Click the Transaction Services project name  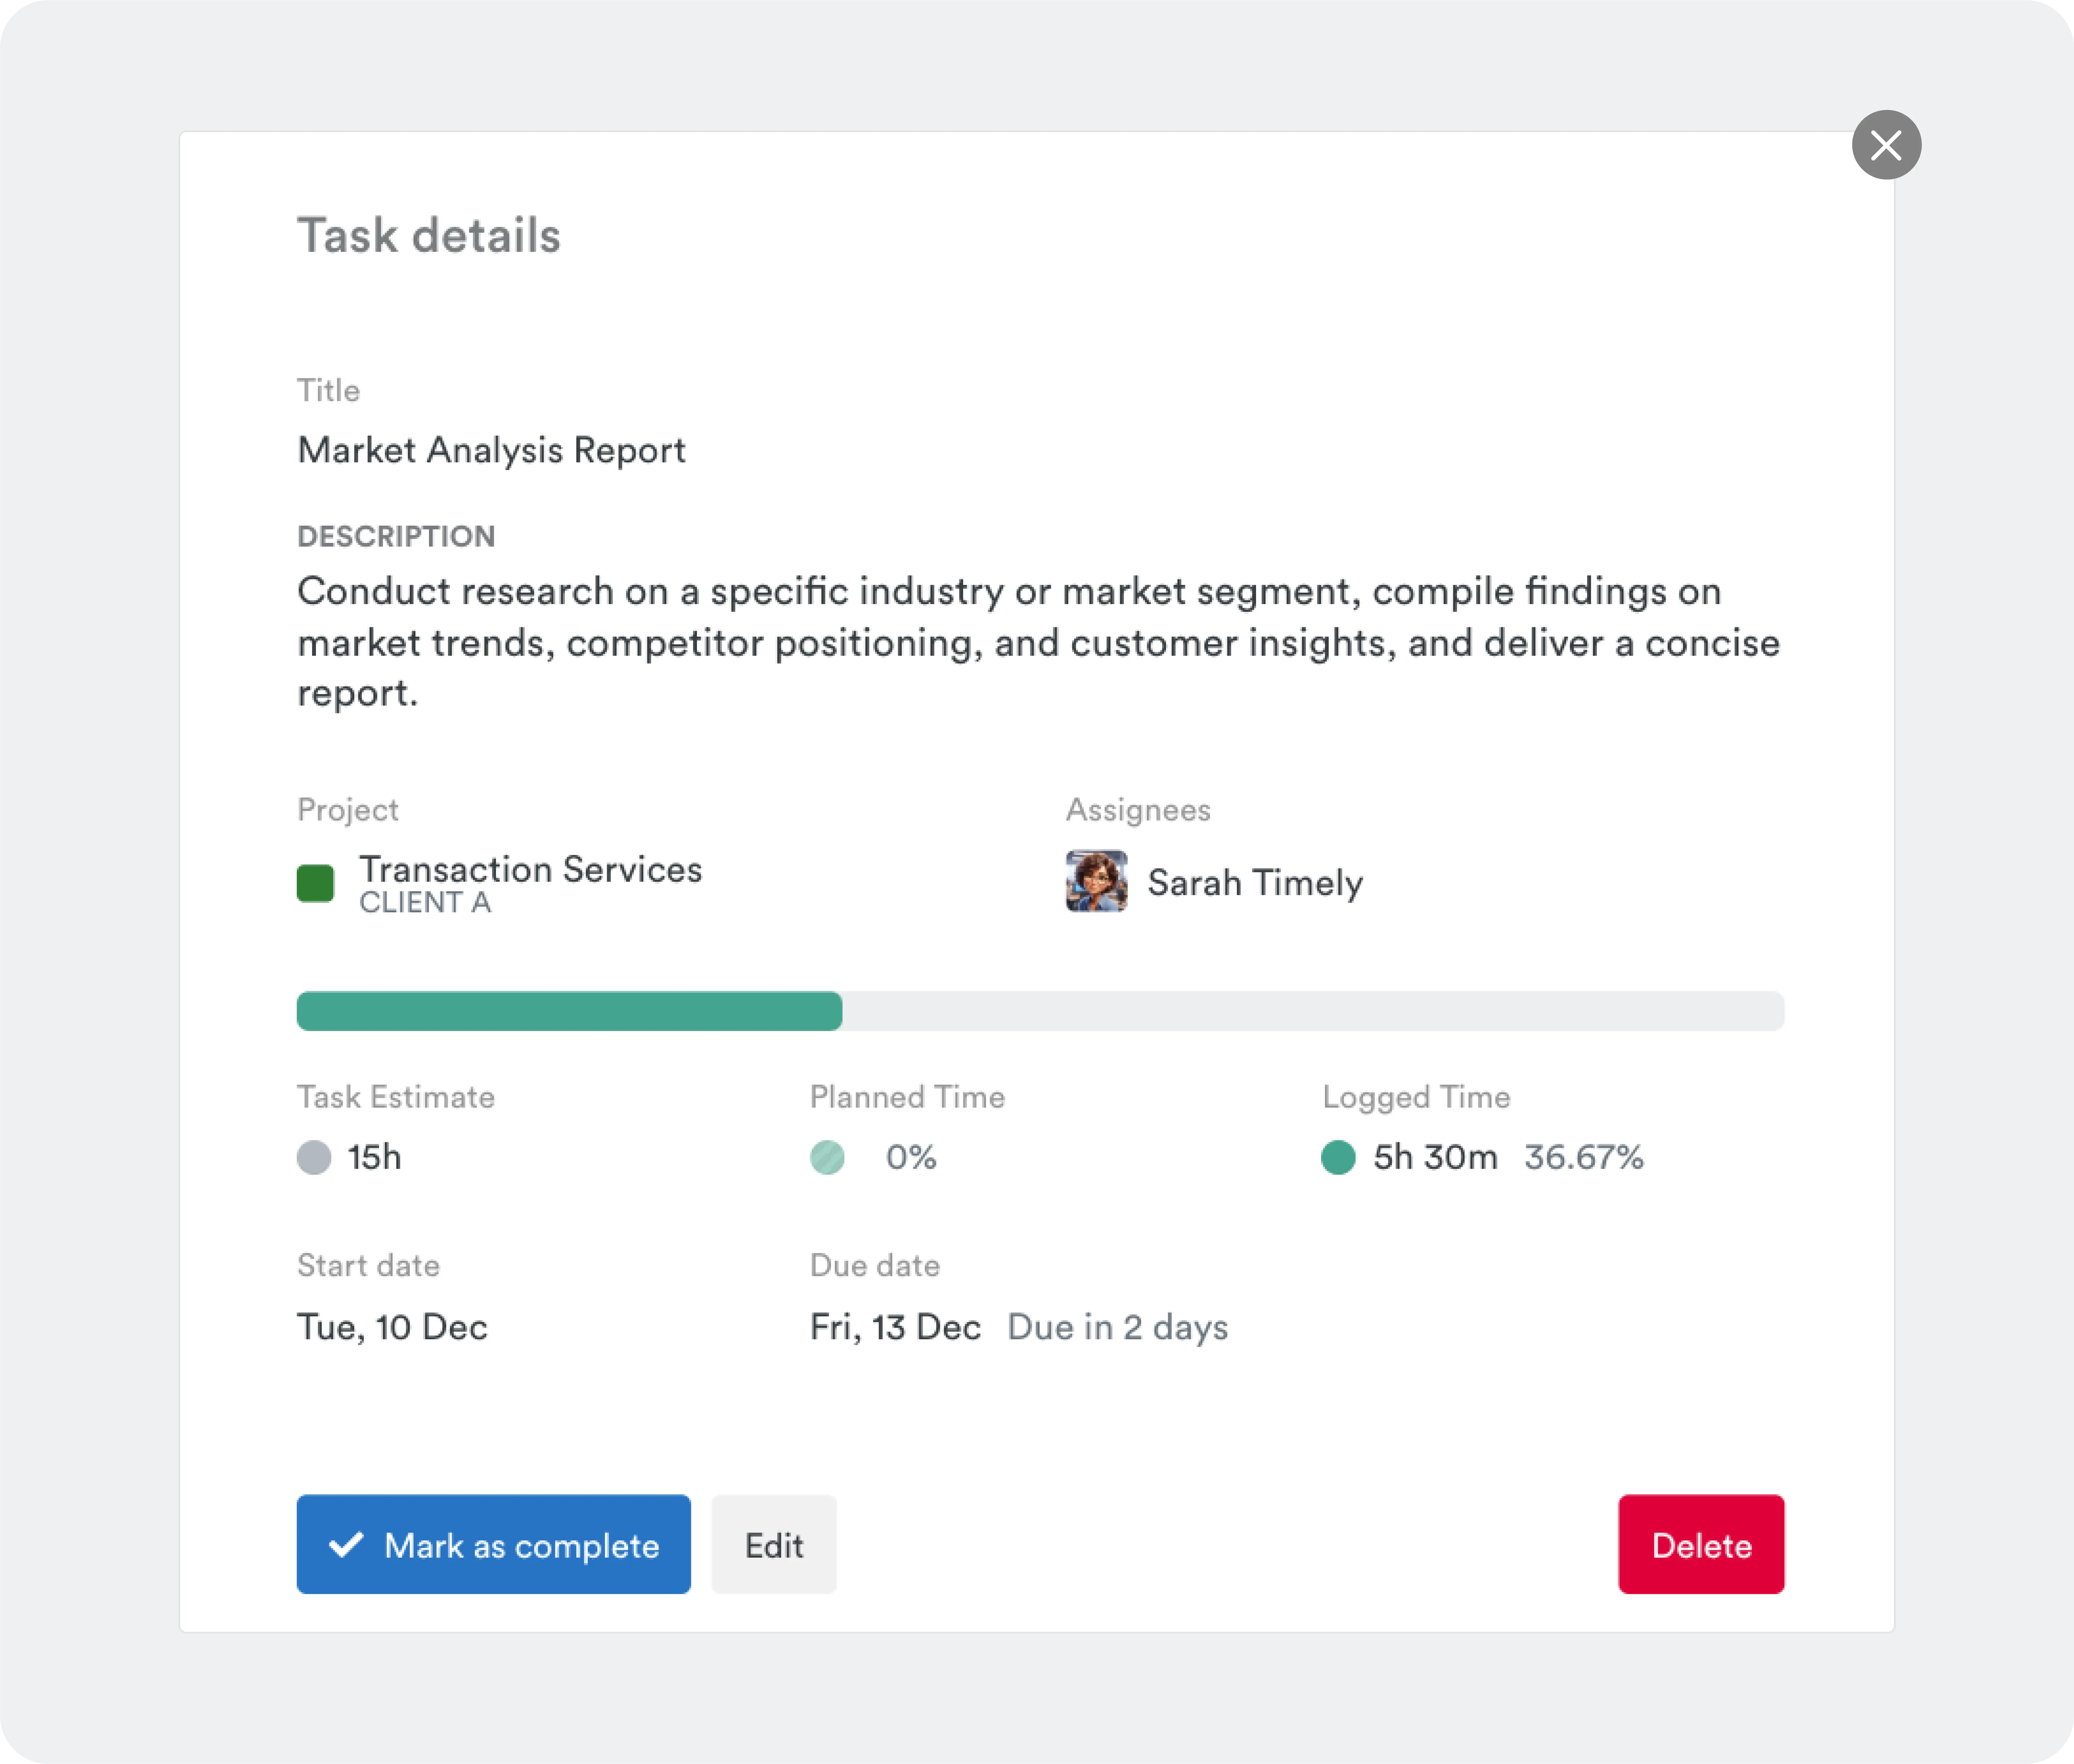(530, 869)
